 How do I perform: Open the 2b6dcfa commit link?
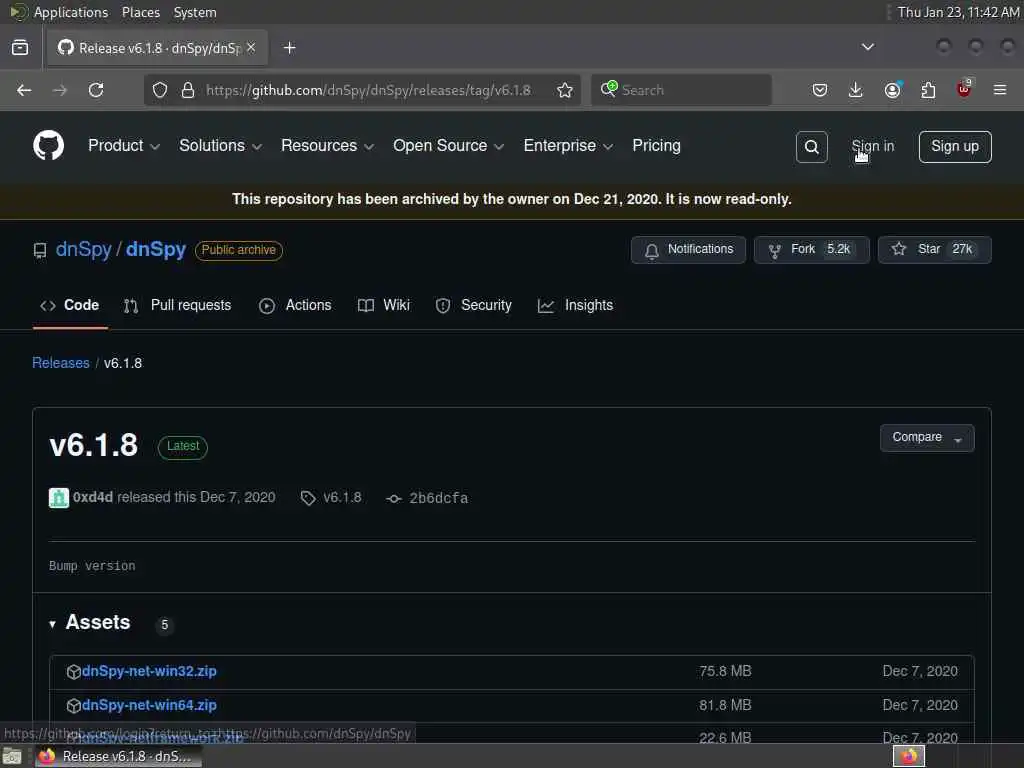[x=439, y=499]
